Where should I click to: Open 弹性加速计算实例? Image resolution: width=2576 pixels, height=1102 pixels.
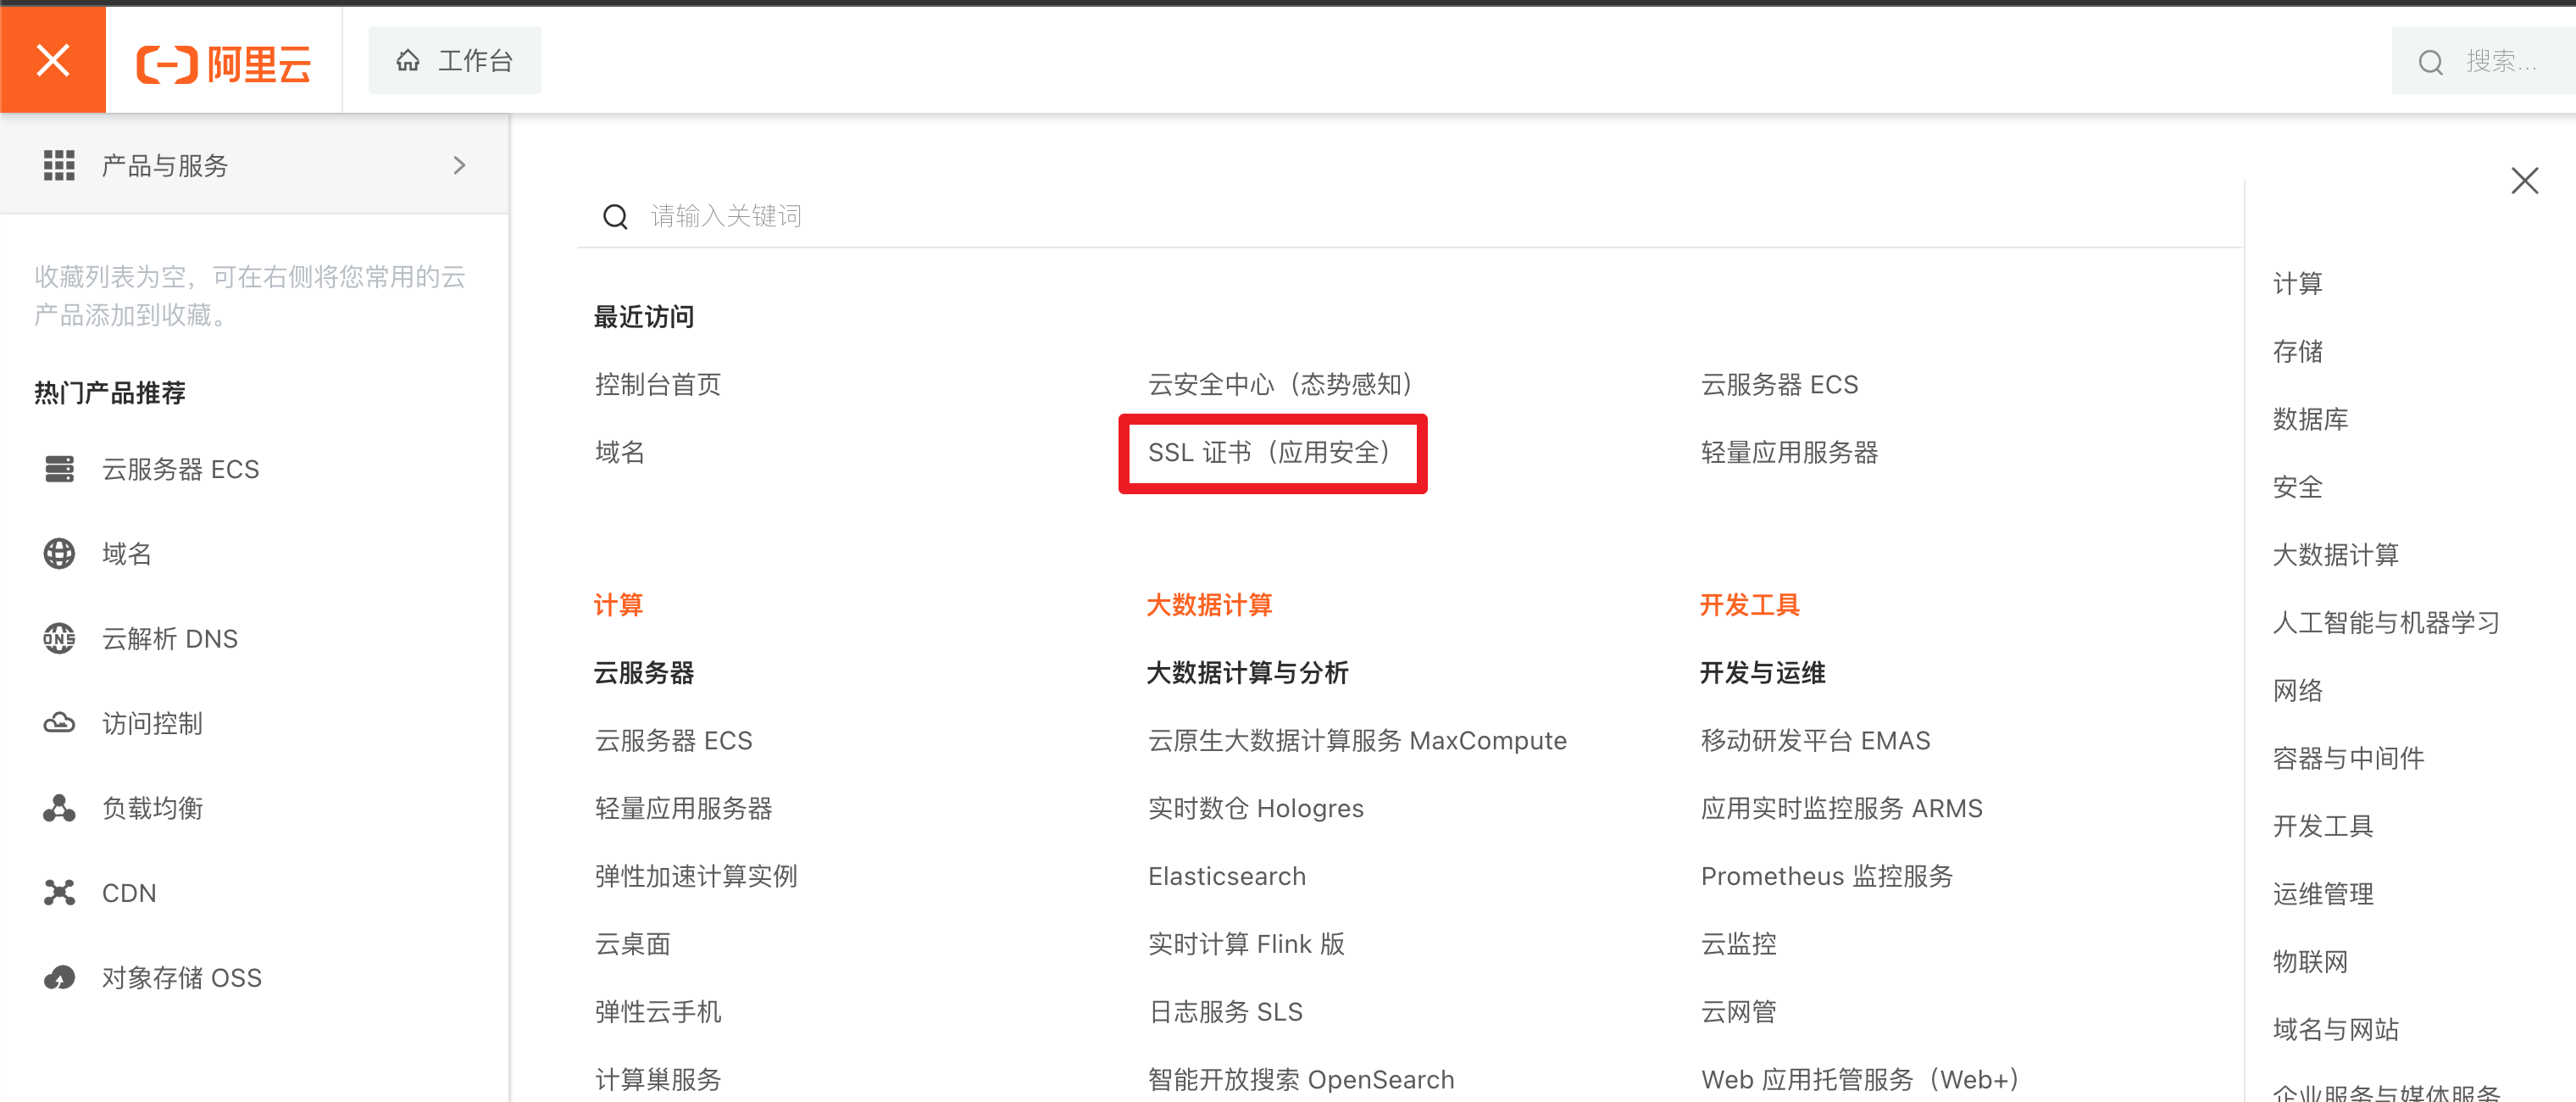coord(696,876)
